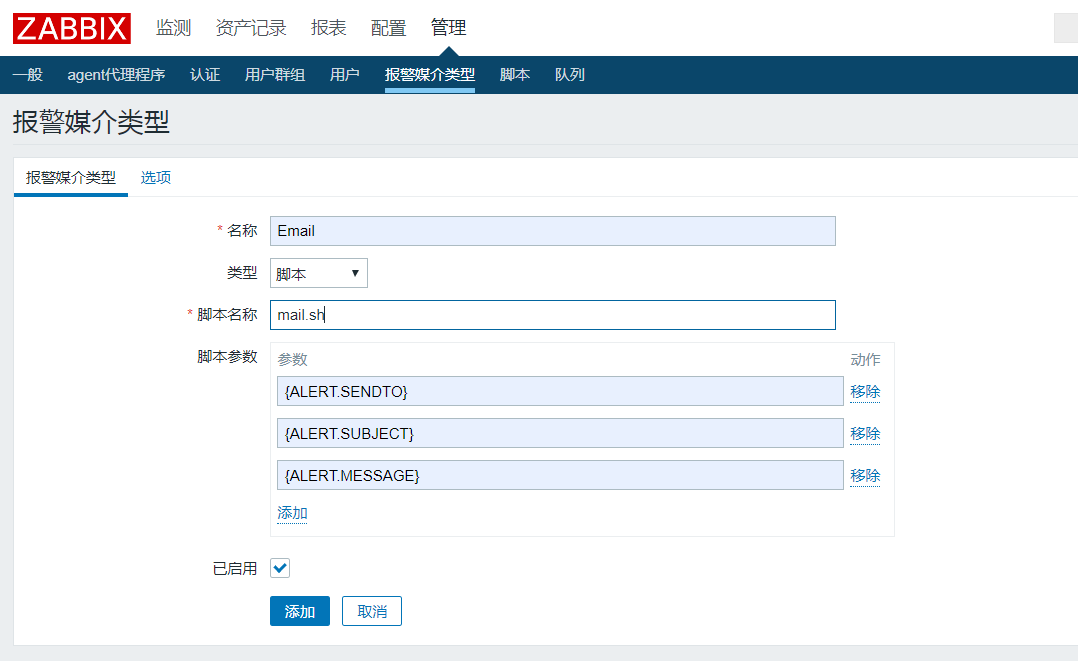The image size is (1078, 661).
Task: Select the 报警媒介类型 form tab
Action: tap(71, 178)
